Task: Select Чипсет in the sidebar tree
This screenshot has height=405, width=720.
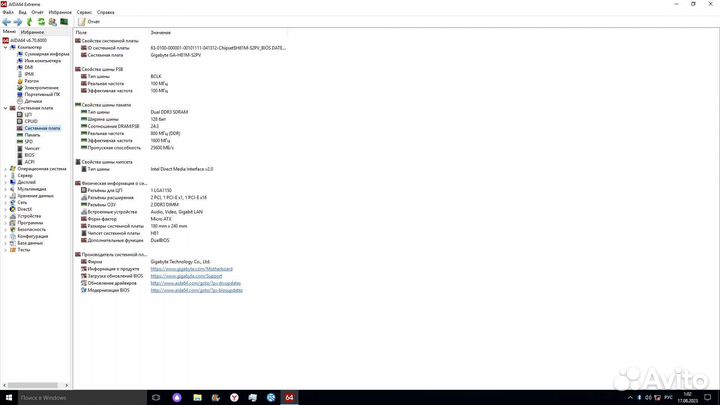Action: [32, 148]
